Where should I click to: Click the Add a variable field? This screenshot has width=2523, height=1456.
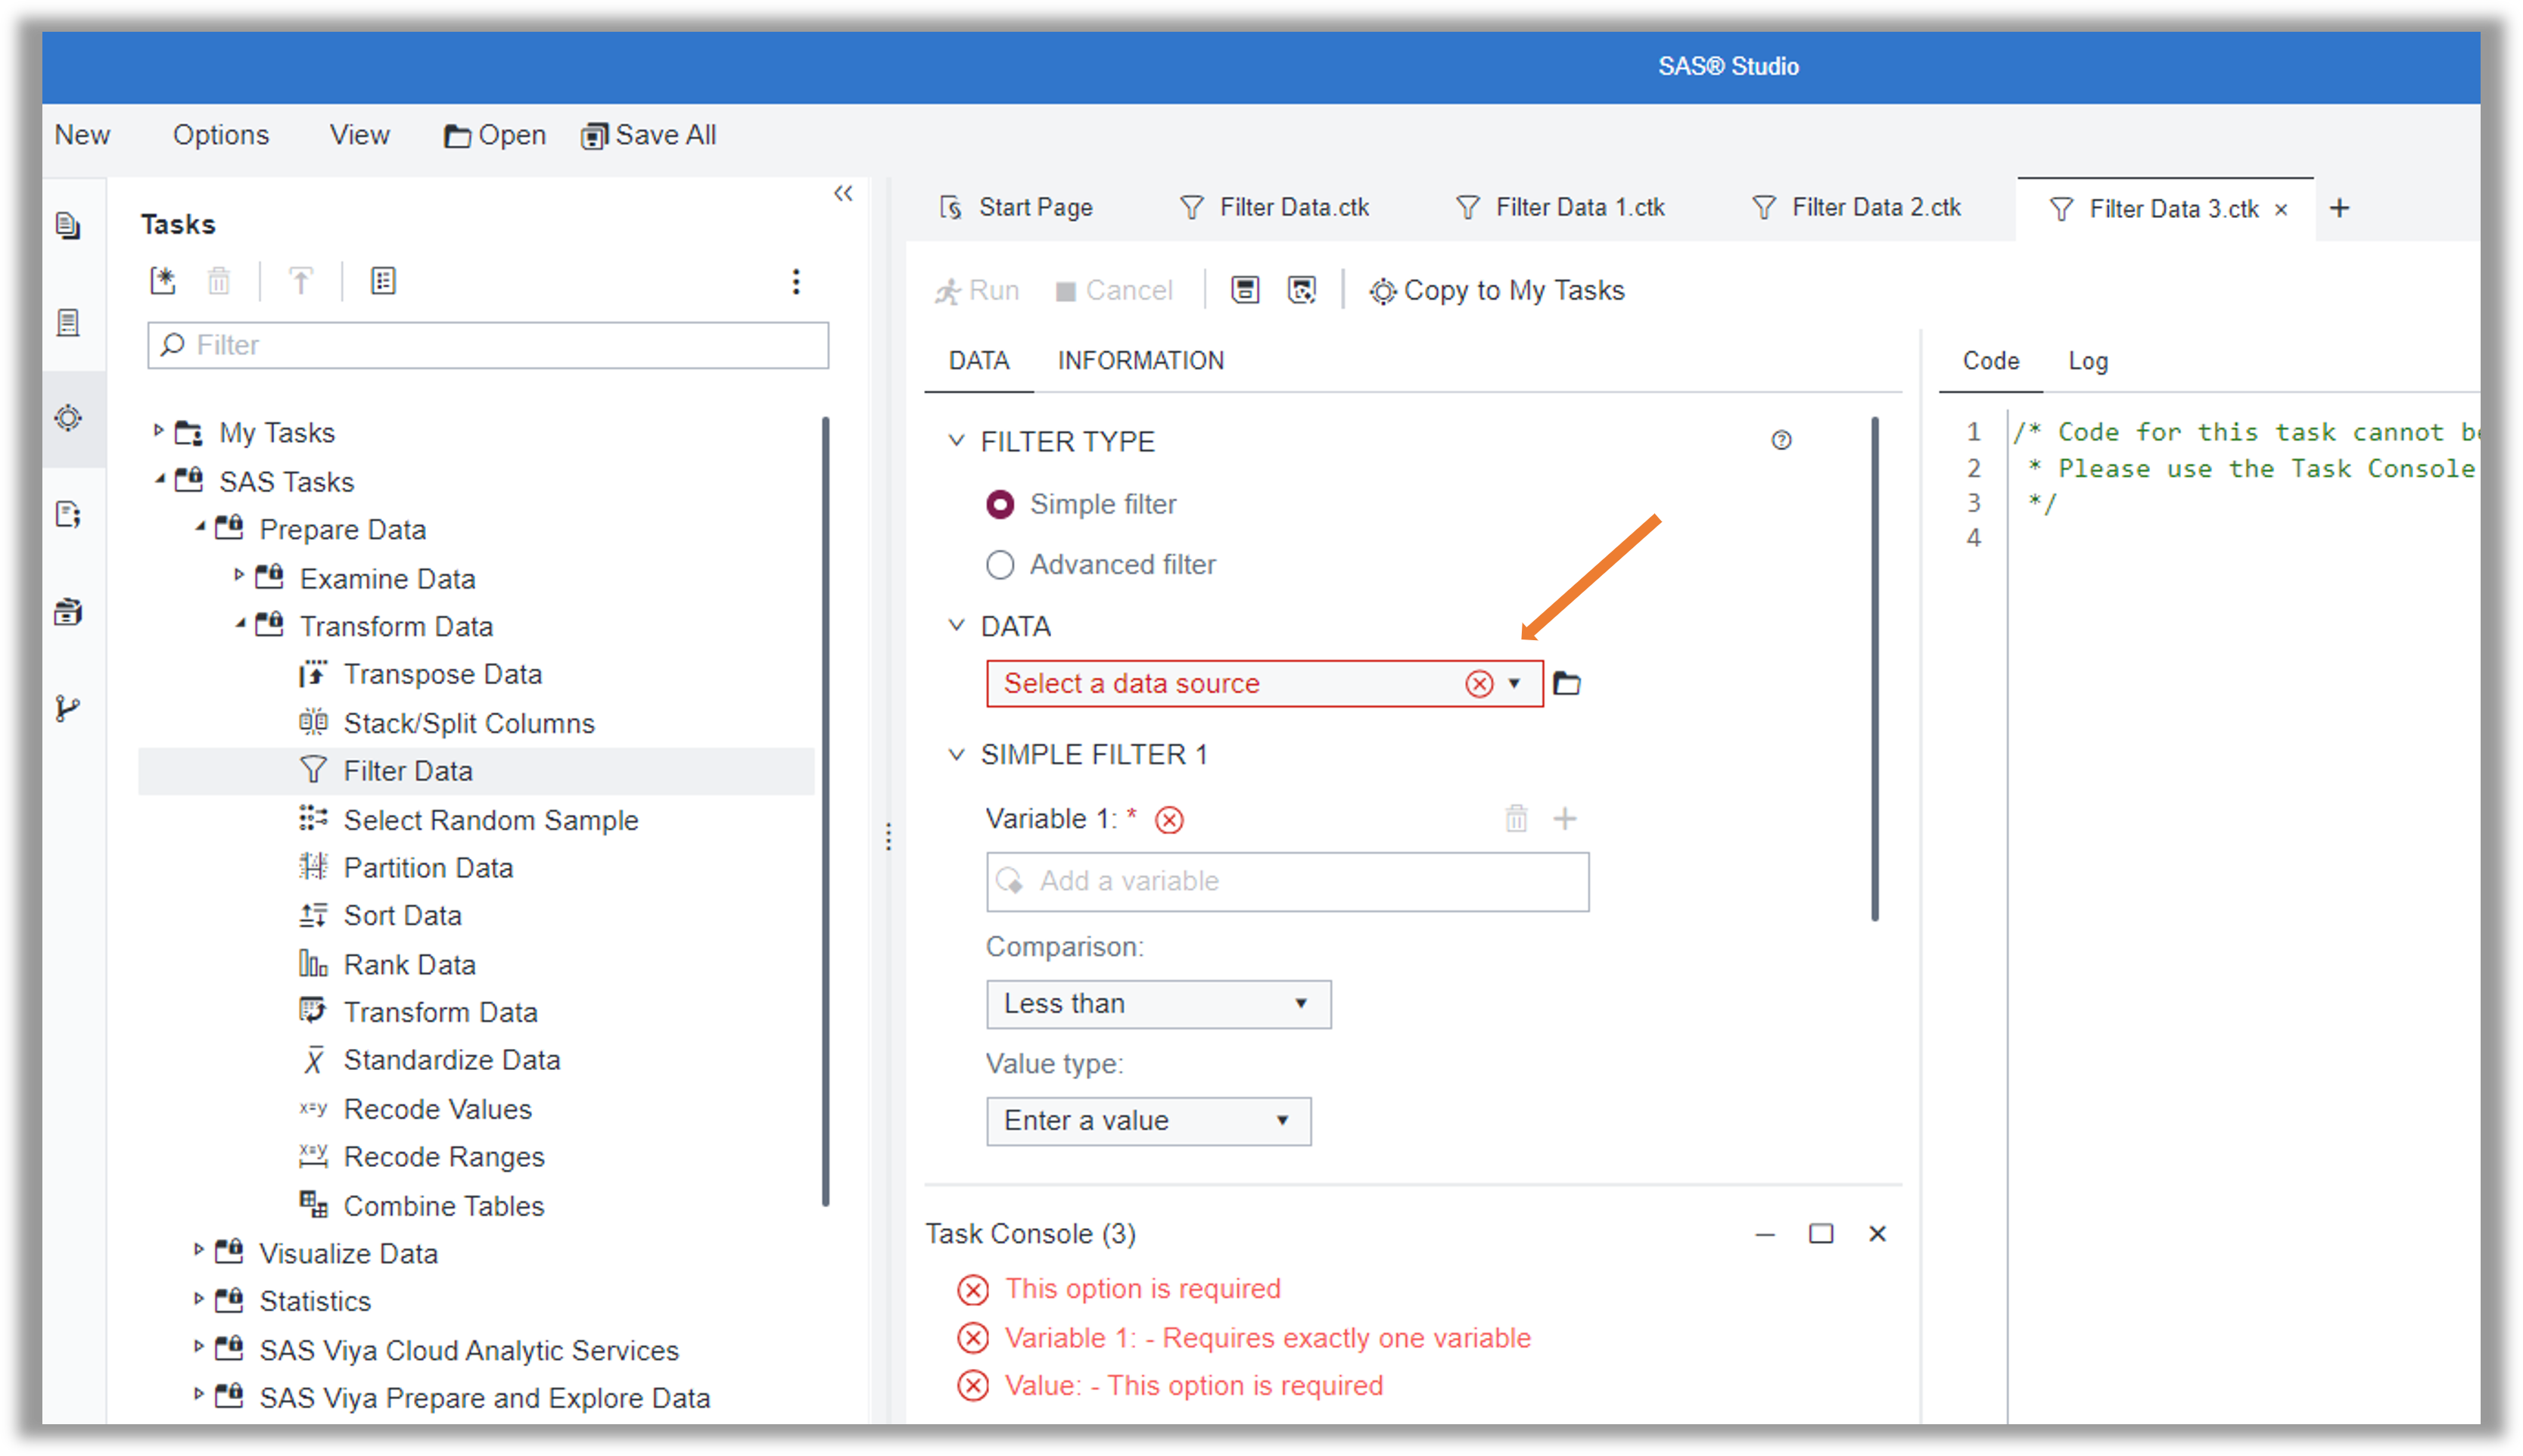[x=1288, y=881]
